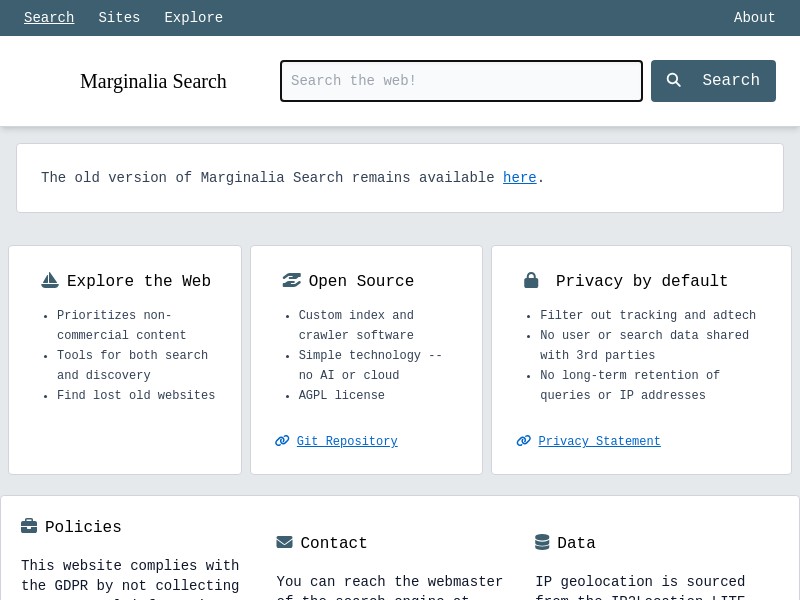Click "Tools for both search and discovery" bullet
The height and width of the screenshot is (600, 800).
click(x=132, y=365)
